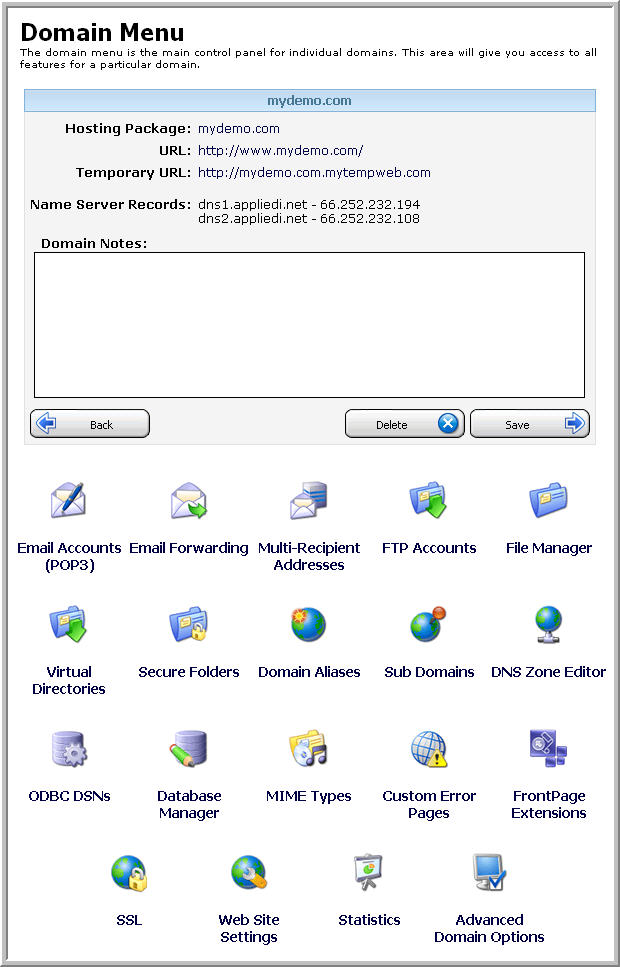Open the FrontPage Extensions icon
620x967 pixels.
point(548,749)
